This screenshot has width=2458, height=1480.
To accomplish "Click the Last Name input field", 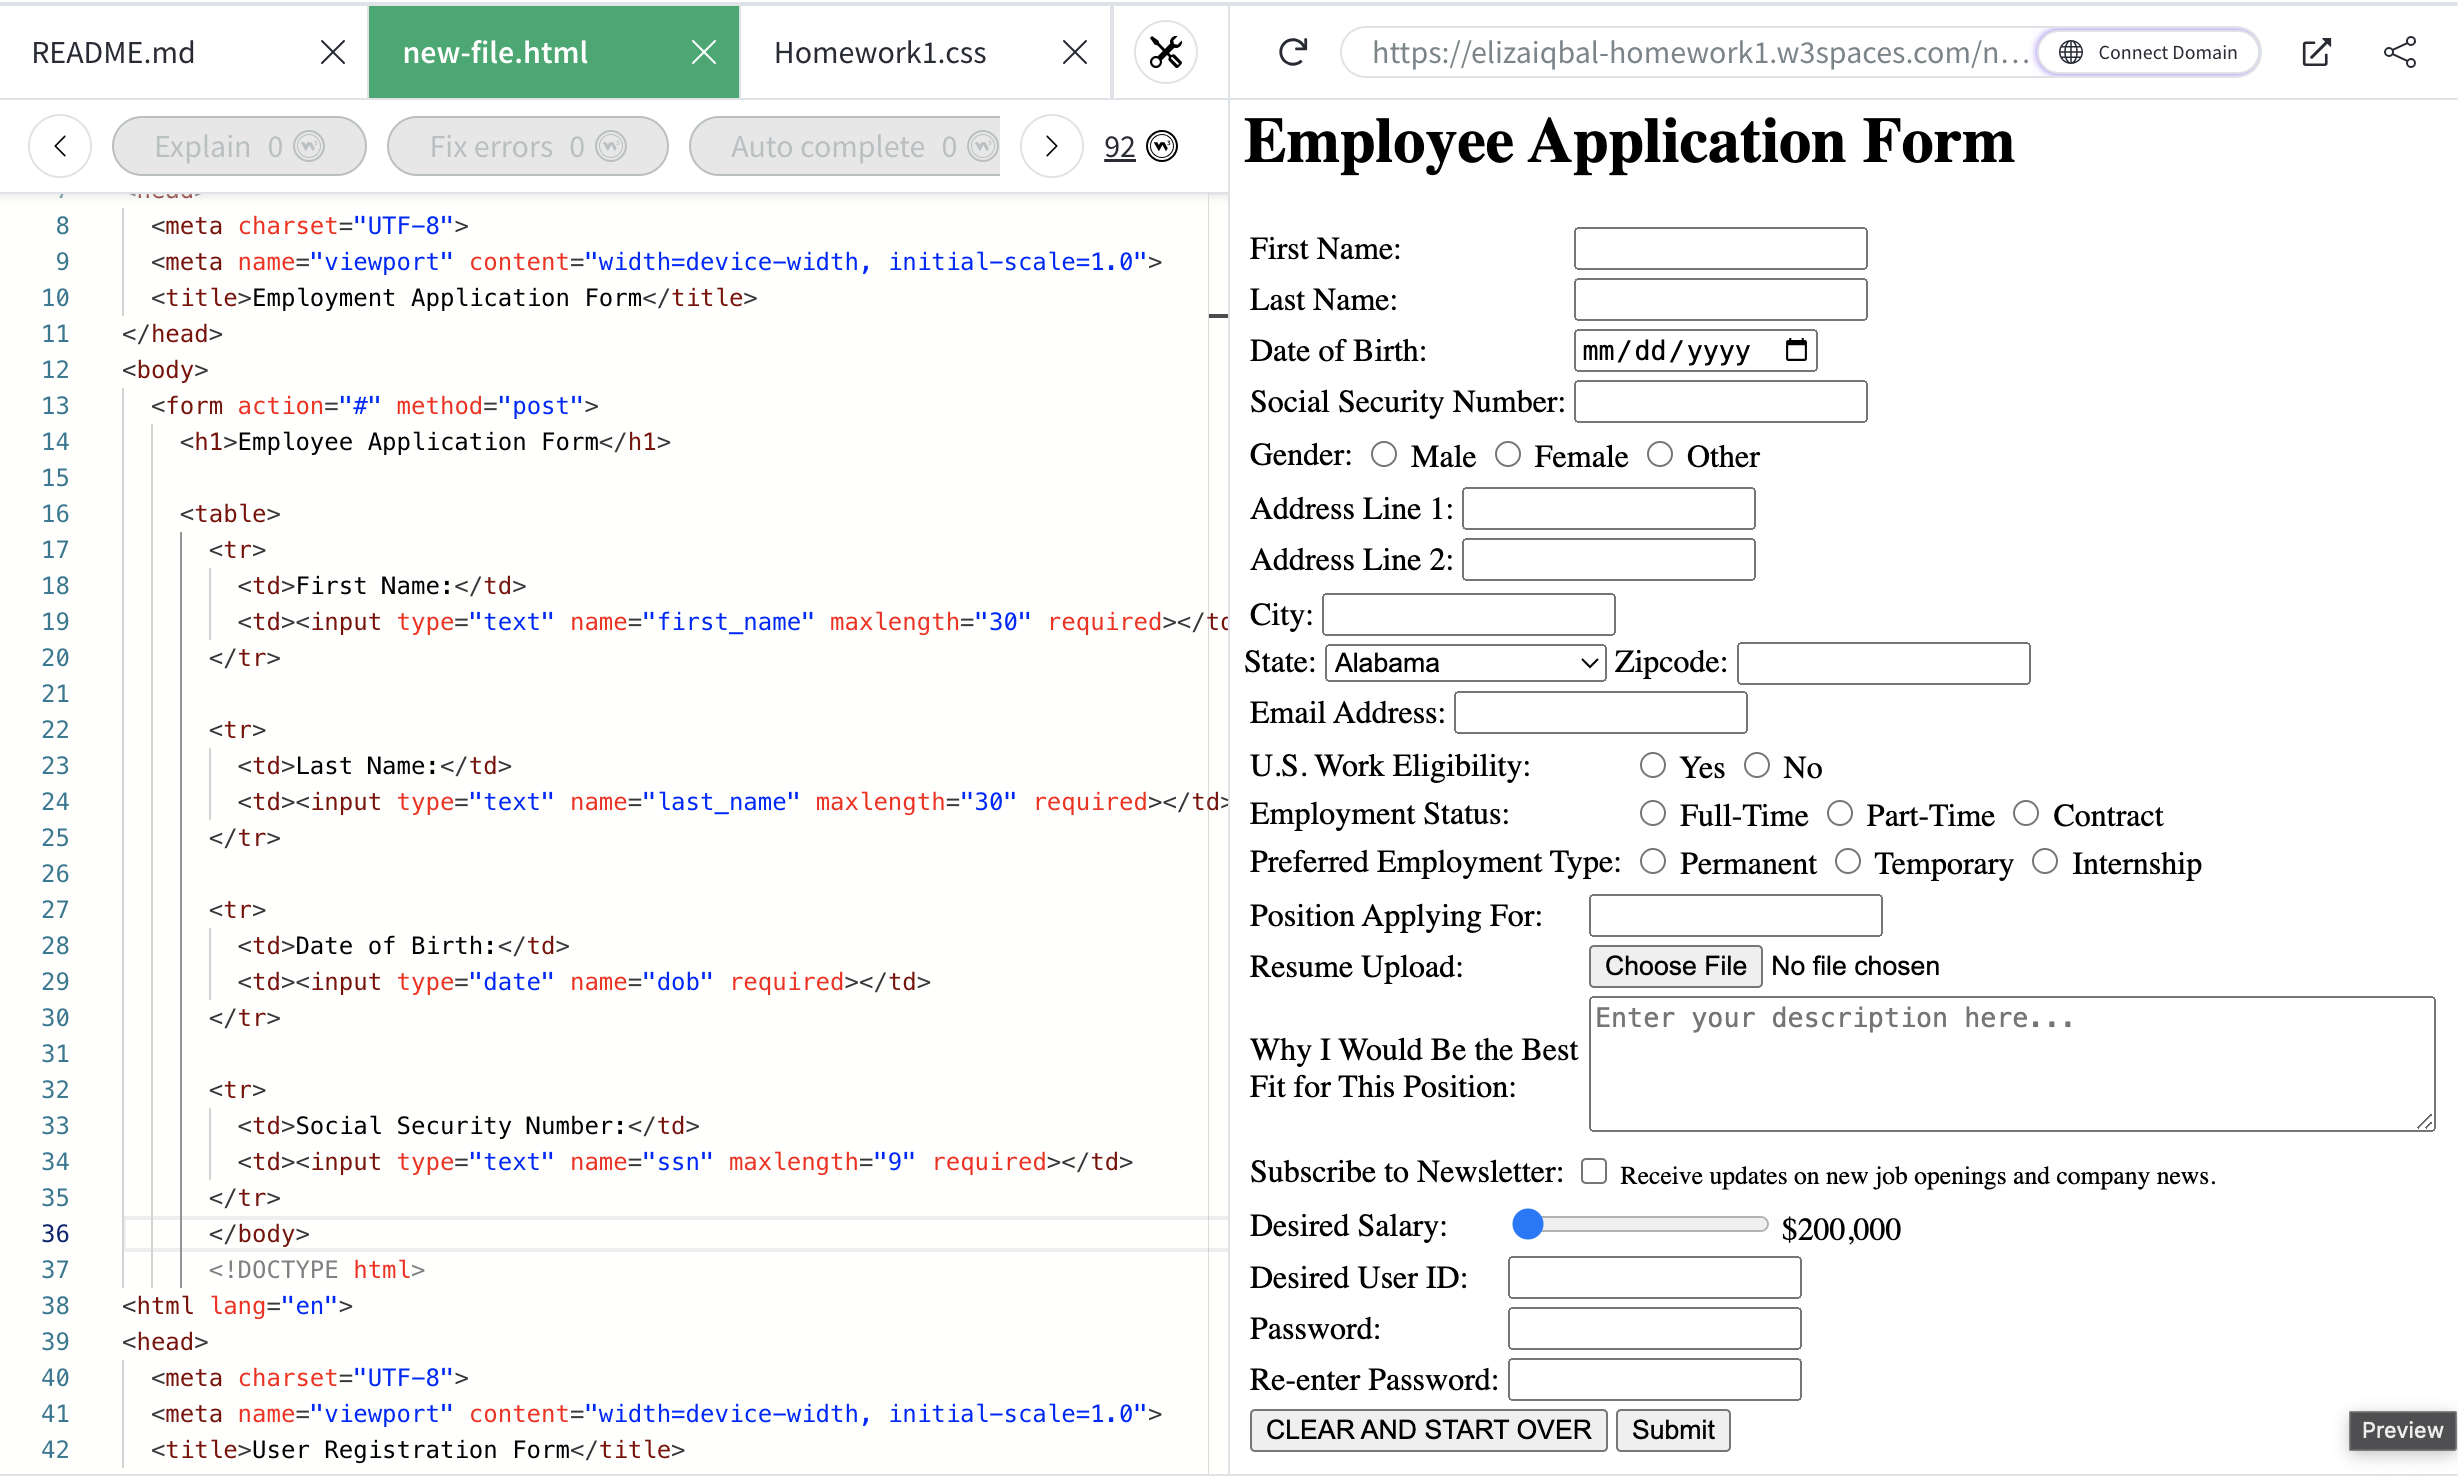I will 1720,300.
